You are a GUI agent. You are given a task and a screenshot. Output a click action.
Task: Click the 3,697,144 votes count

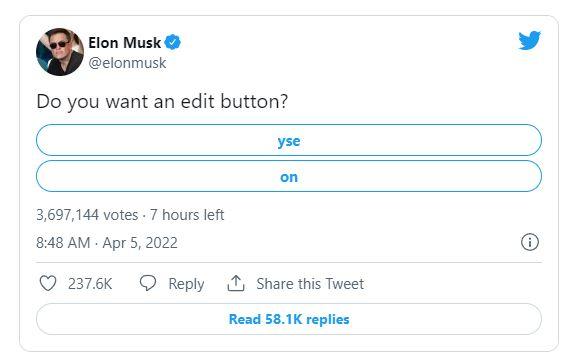coord(87,215)
